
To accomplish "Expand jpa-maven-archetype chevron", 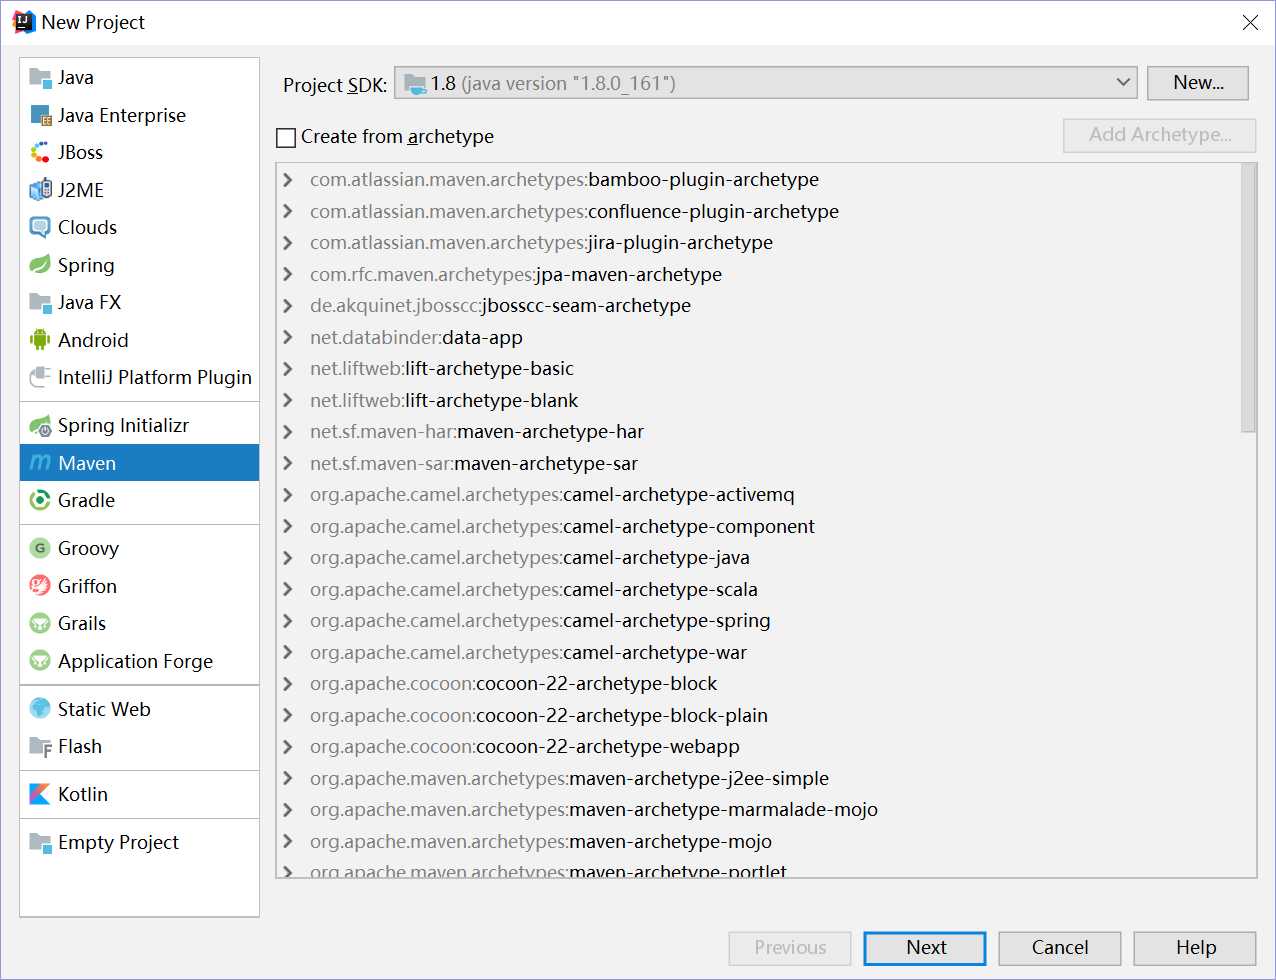I will [x=288, y=274].
